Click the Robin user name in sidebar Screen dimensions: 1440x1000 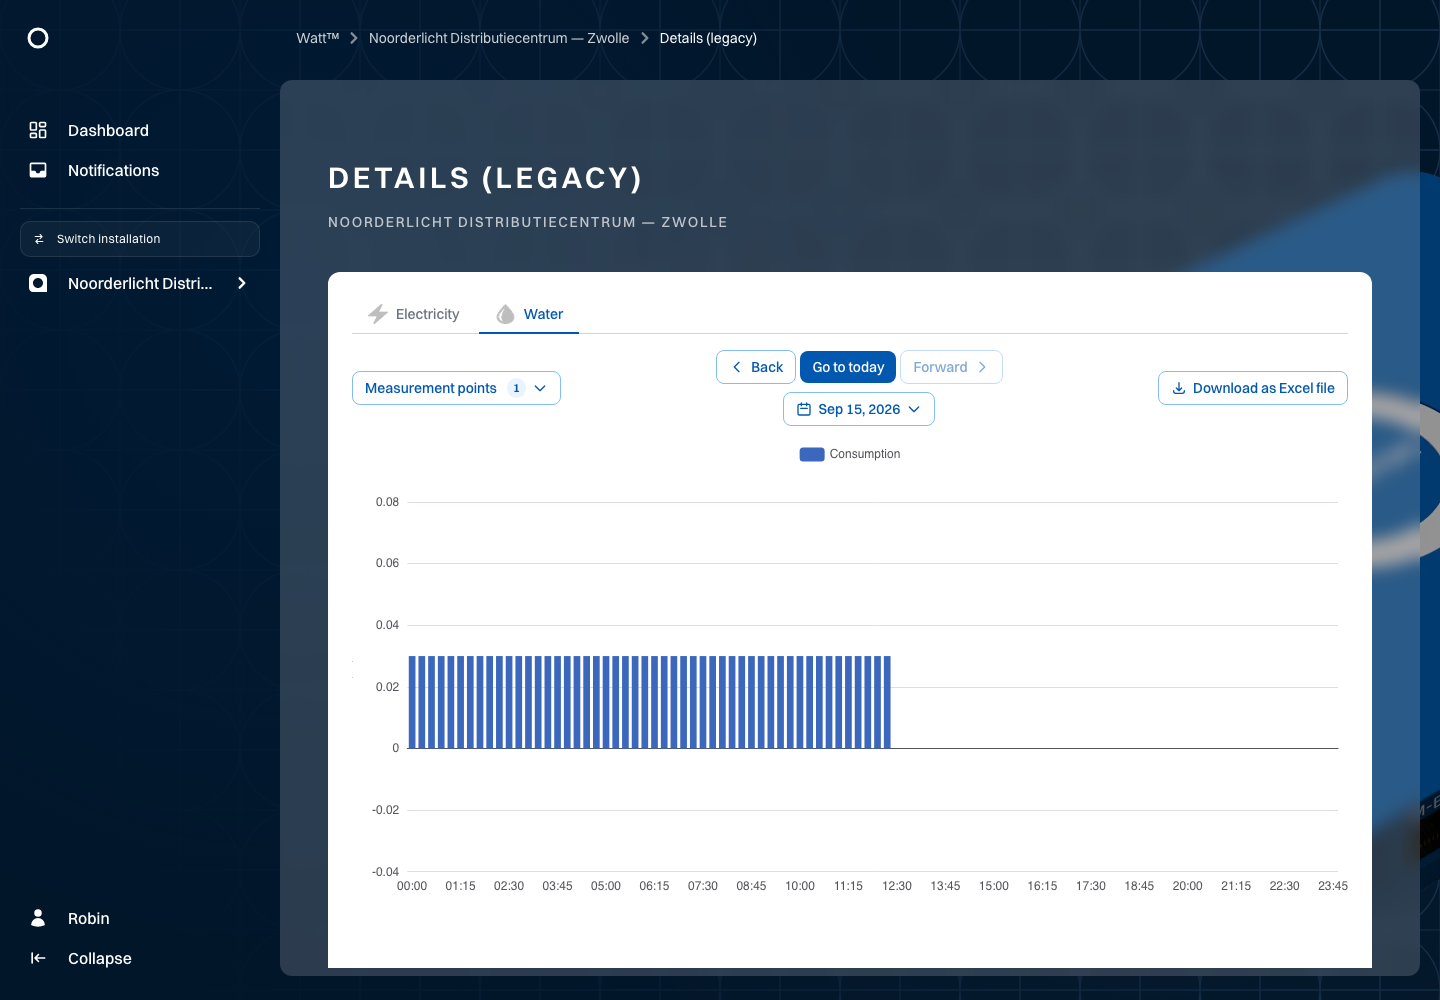point(89,918)
